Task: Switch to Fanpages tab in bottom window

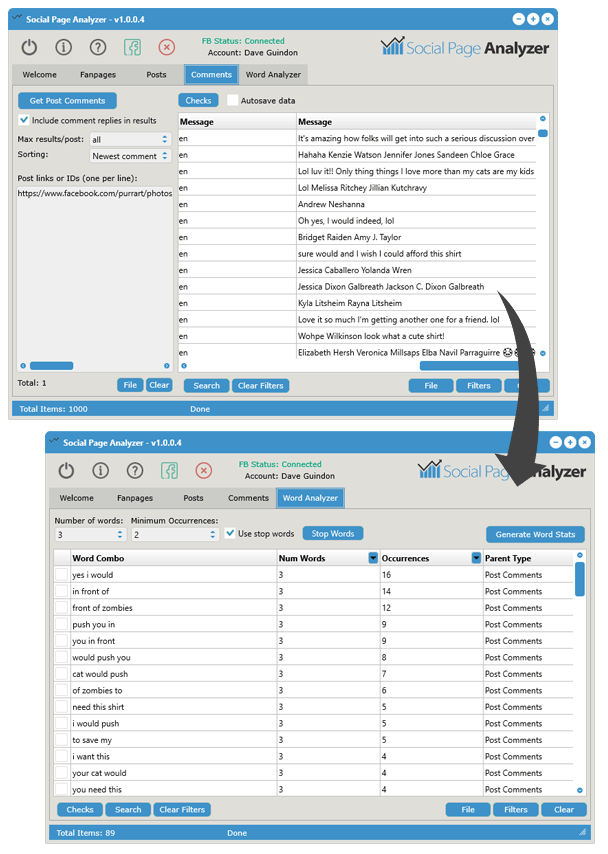Action: point(135,498)
